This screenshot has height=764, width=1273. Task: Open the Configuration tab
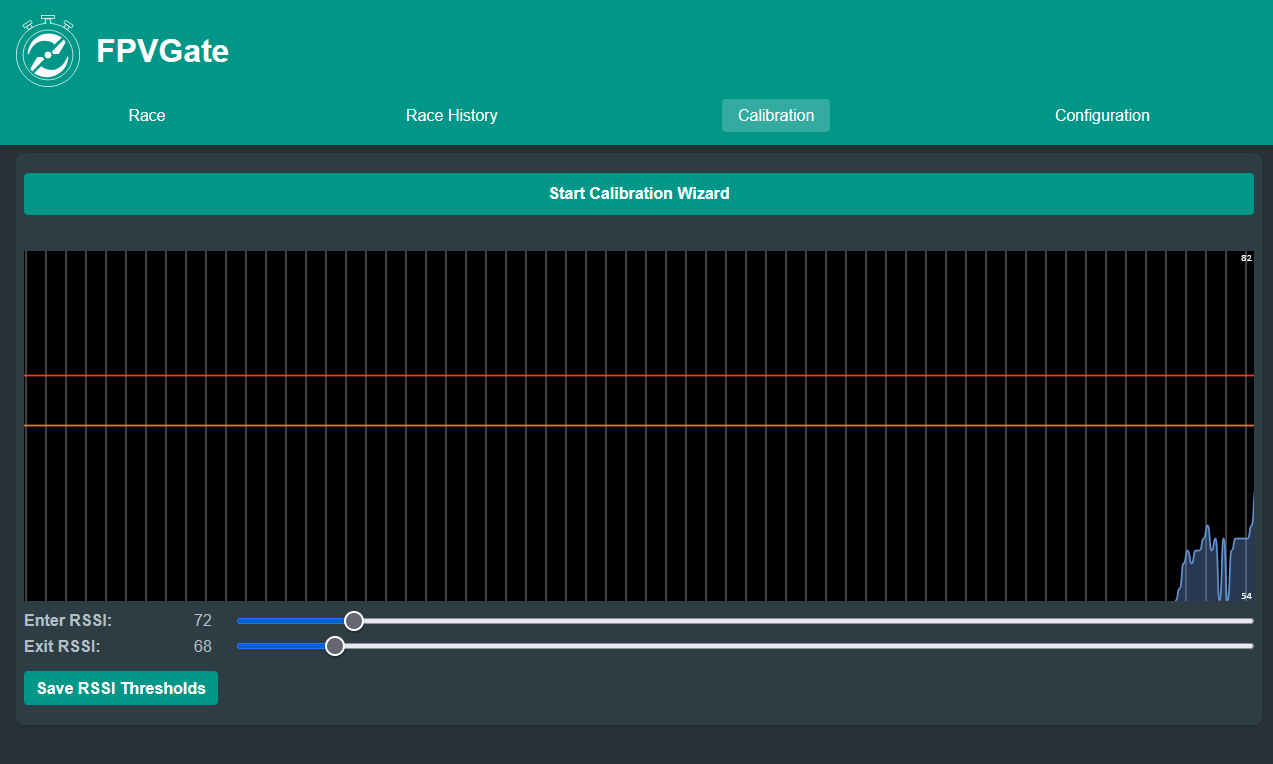1102,115
